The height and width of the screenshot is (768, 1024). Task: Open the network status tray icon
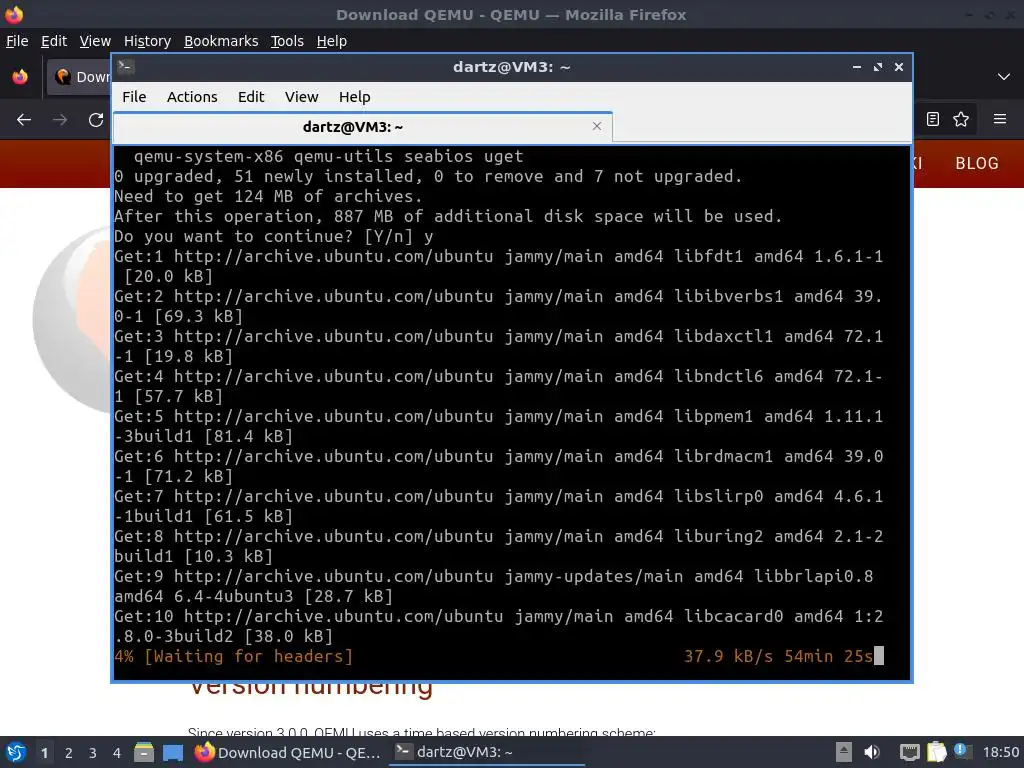[909, 752]
